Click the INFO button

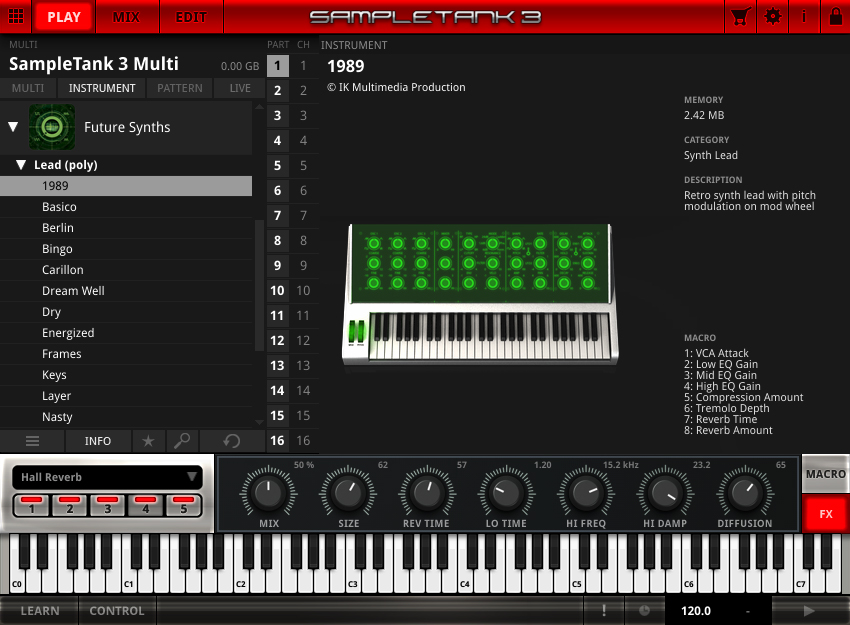(98, 441)
